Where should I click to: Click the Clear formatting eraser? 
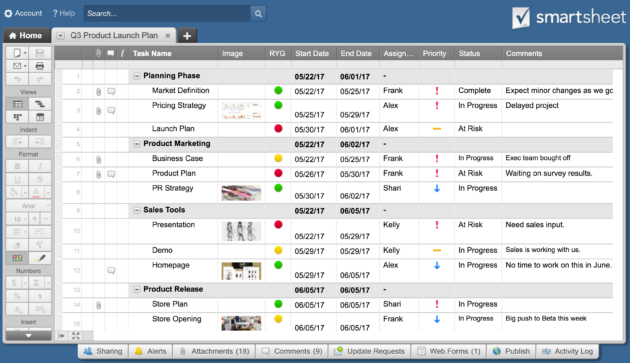coord(17,245)
